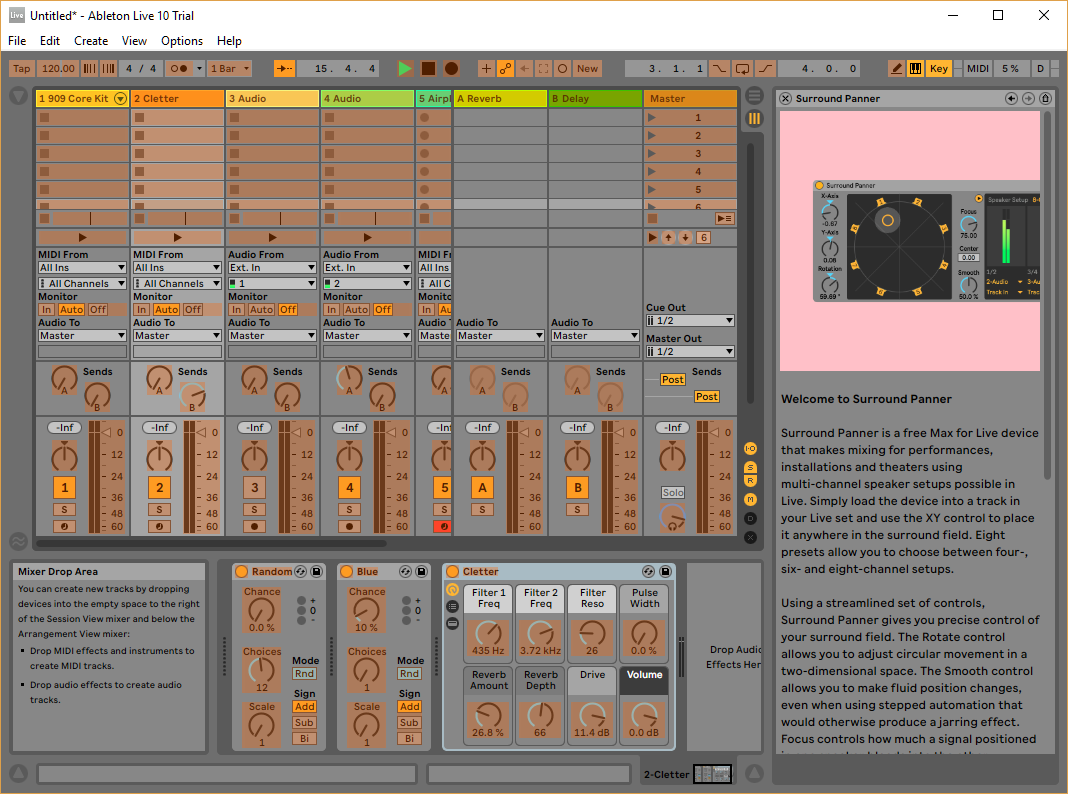
Task: Toggle Cletter device activator
Action: pyautogui.click(x=452, y=572)
